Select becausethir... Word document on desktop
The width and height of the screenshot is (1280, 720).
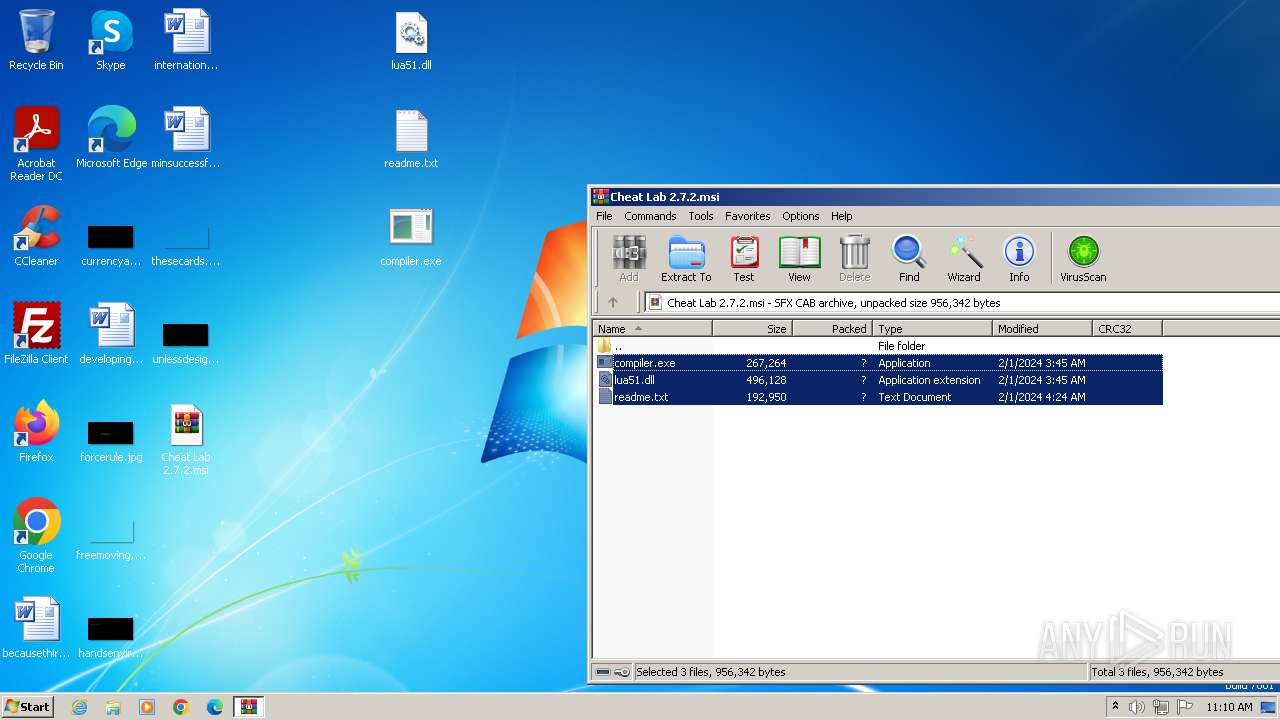(x=36, y=628)
